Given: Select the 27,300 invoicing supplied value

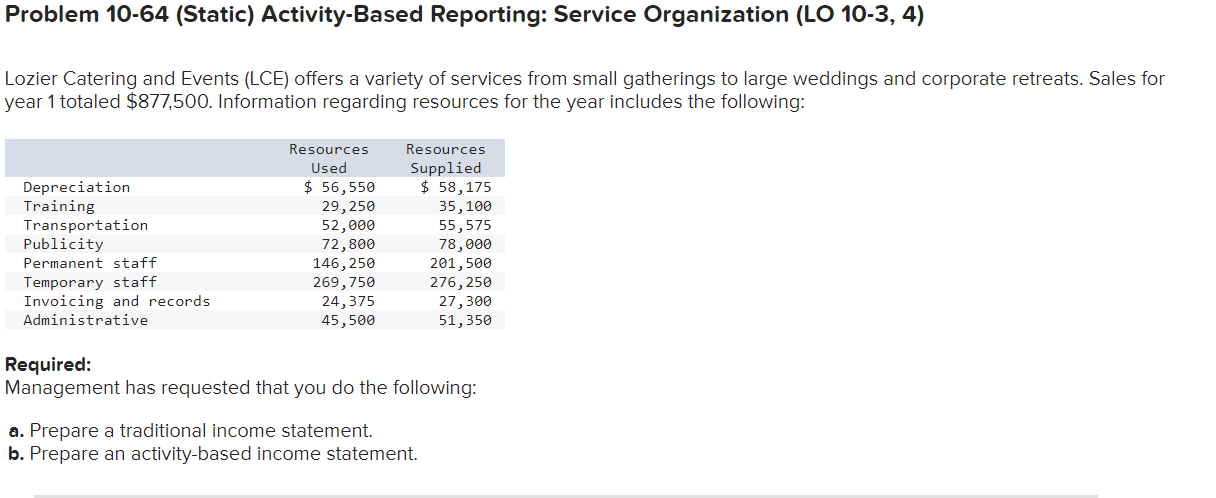Looking at the screenshot, I should point(465,301).
